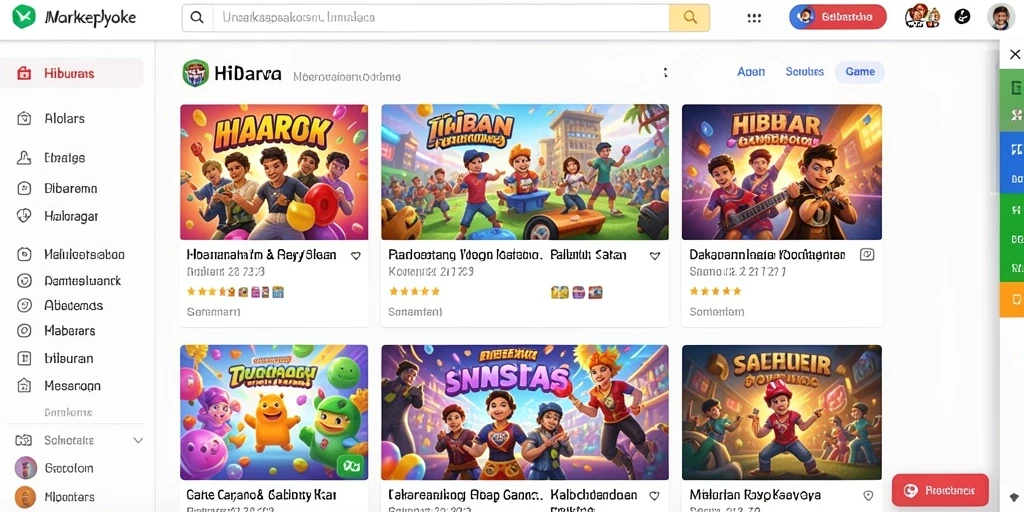Expand the Solaotaits section chevron
Image resolution: width=1024 pixels, height=512 pixels.
(x=138, y=441)
